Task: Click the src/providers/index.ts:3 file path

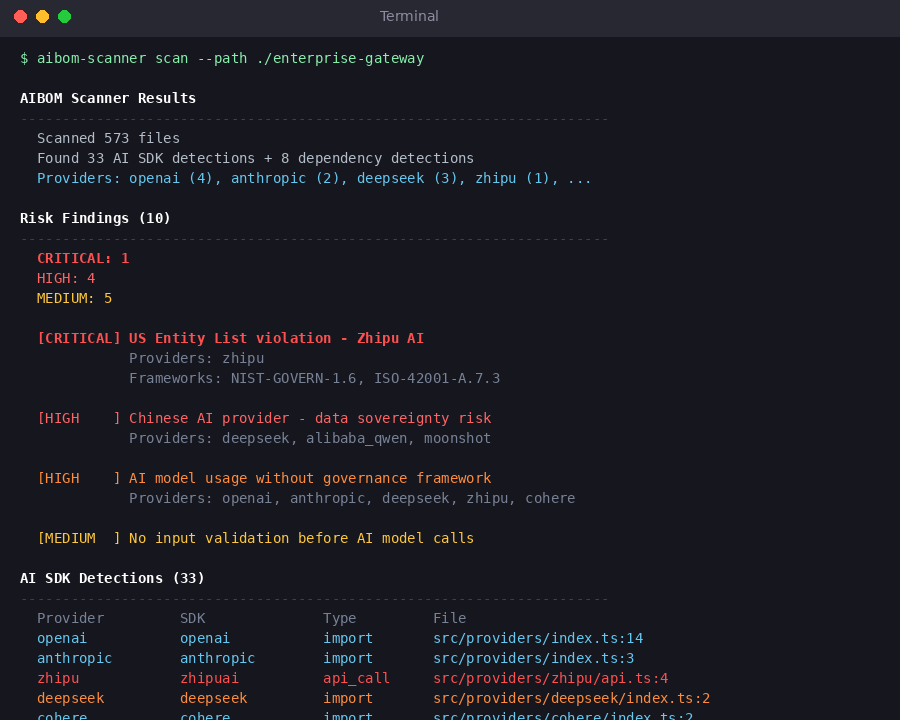Action: tap(534, 659)
